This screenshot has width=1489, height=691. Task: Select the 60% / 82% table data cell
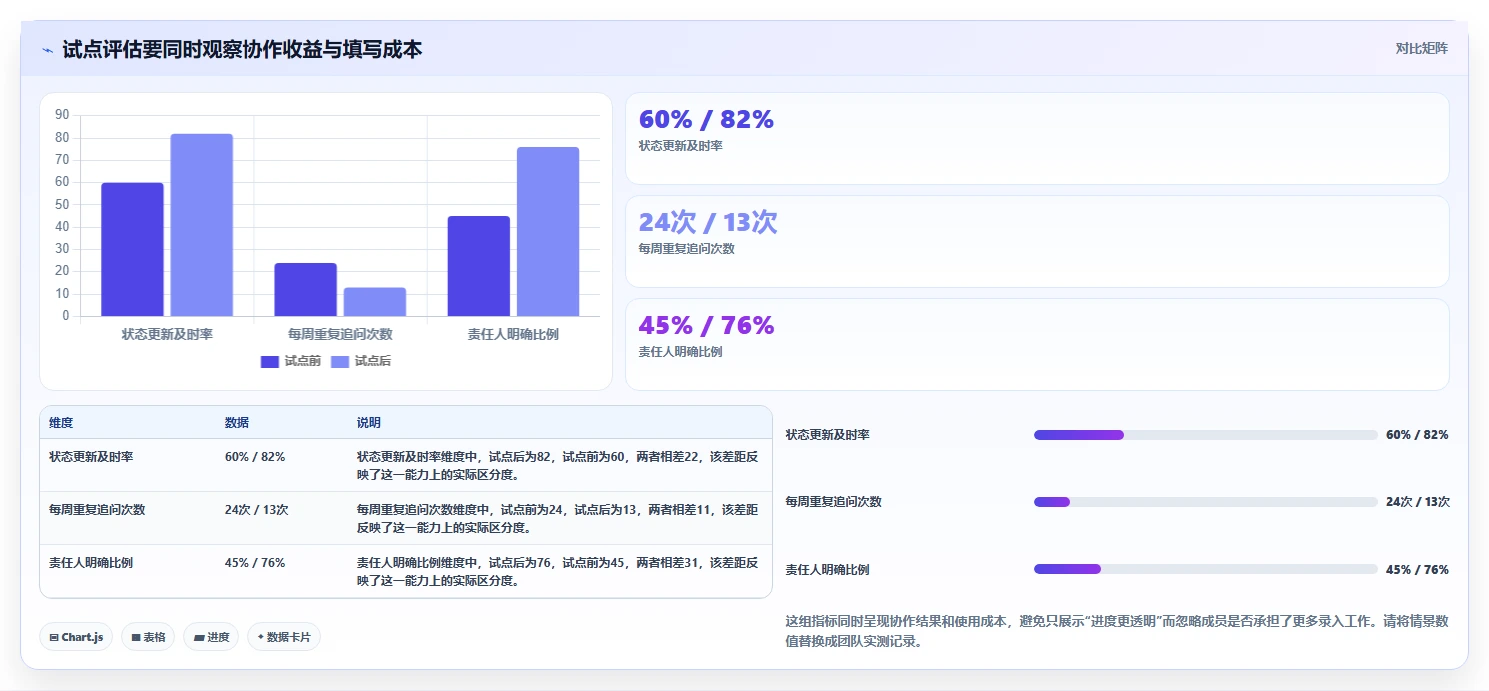click(255, 456)
